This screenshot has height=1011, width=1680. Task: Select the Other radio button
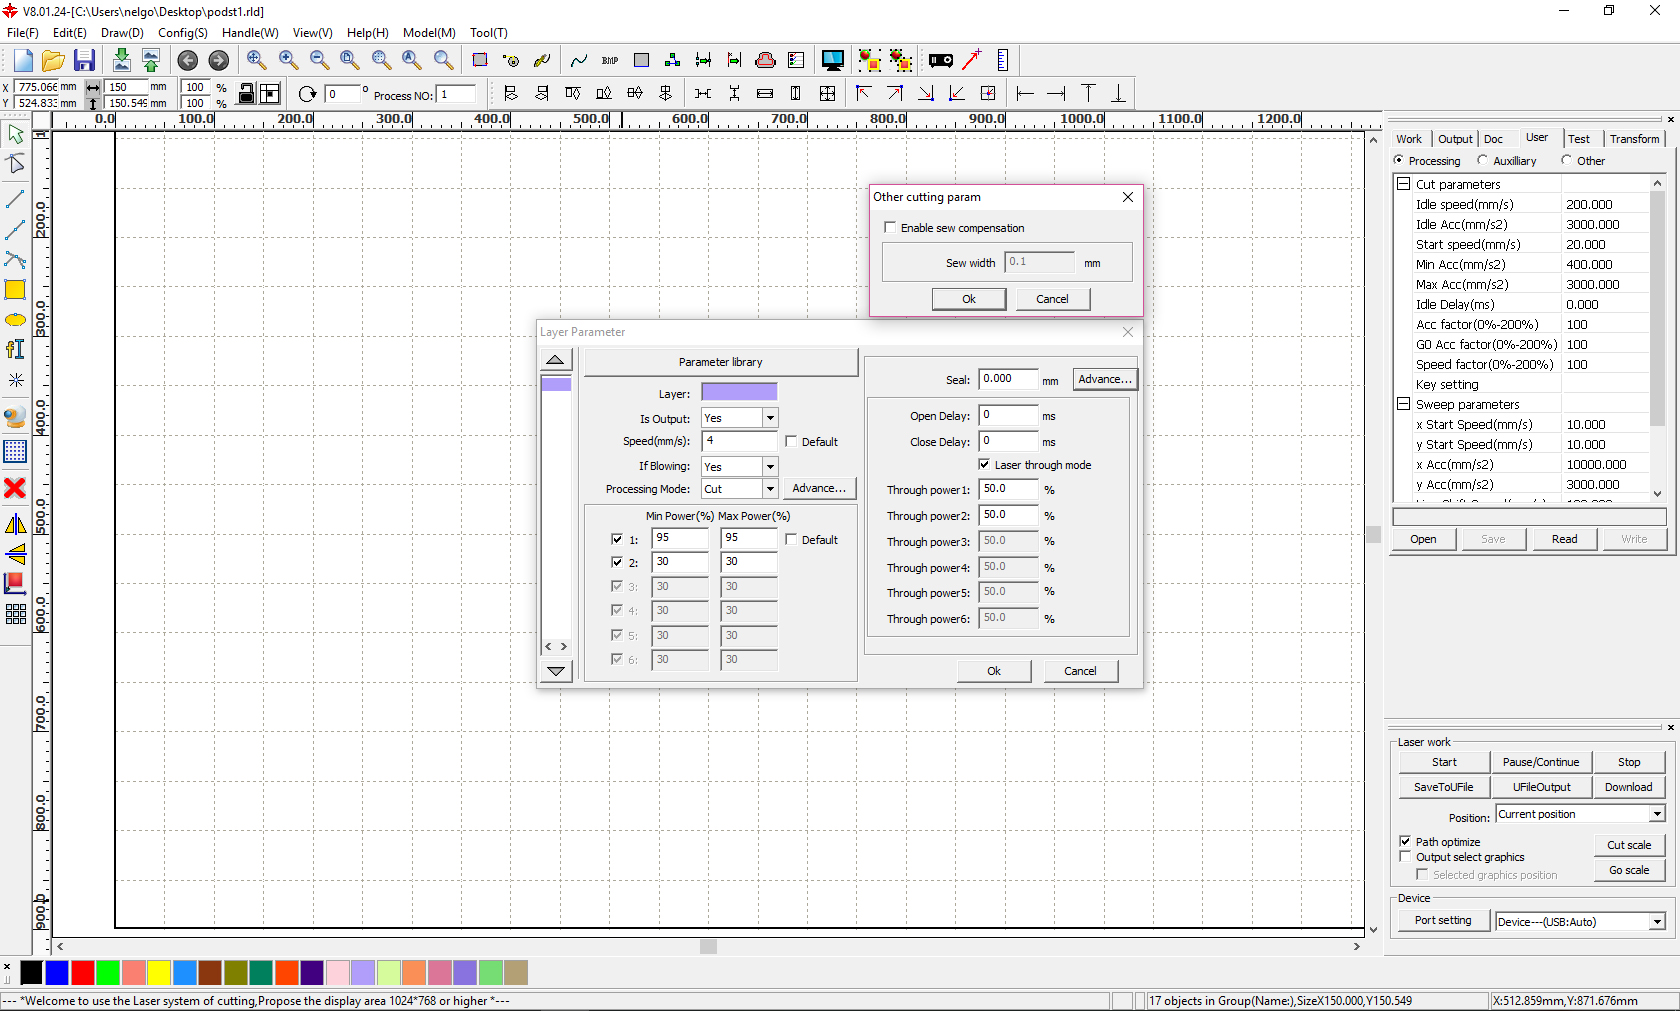pos(1566,160)
